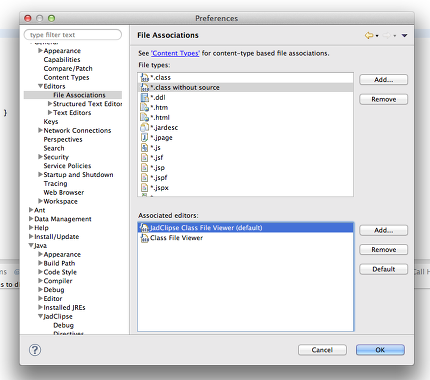
Task: Open Tracing preferences page
Action: tap(55, 184)
